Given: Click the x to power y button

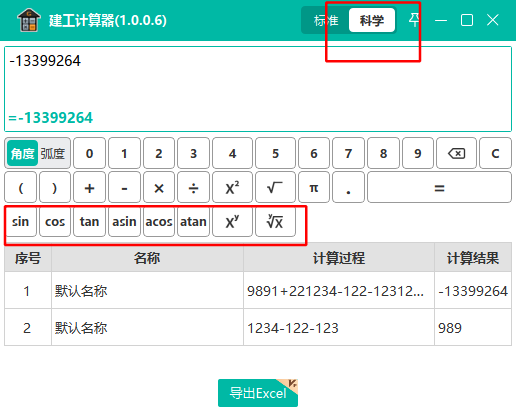Looking at the screenshot, I should 232,221.
